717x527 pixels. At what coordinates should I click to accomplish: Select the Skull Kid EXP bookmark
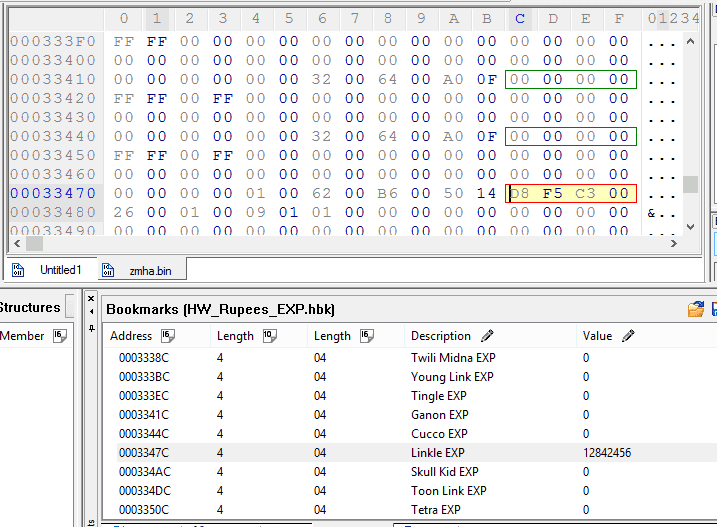pyautogui.click(x=409, y=472)
